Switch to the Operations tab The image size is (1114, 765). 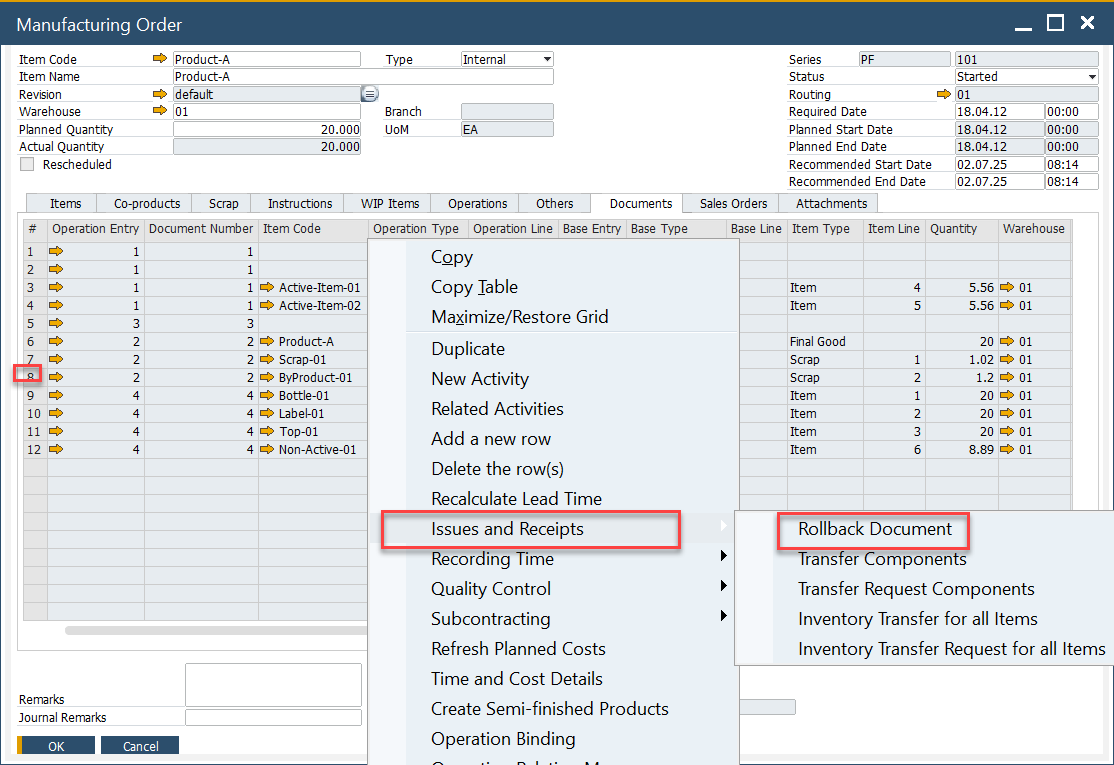477,203
